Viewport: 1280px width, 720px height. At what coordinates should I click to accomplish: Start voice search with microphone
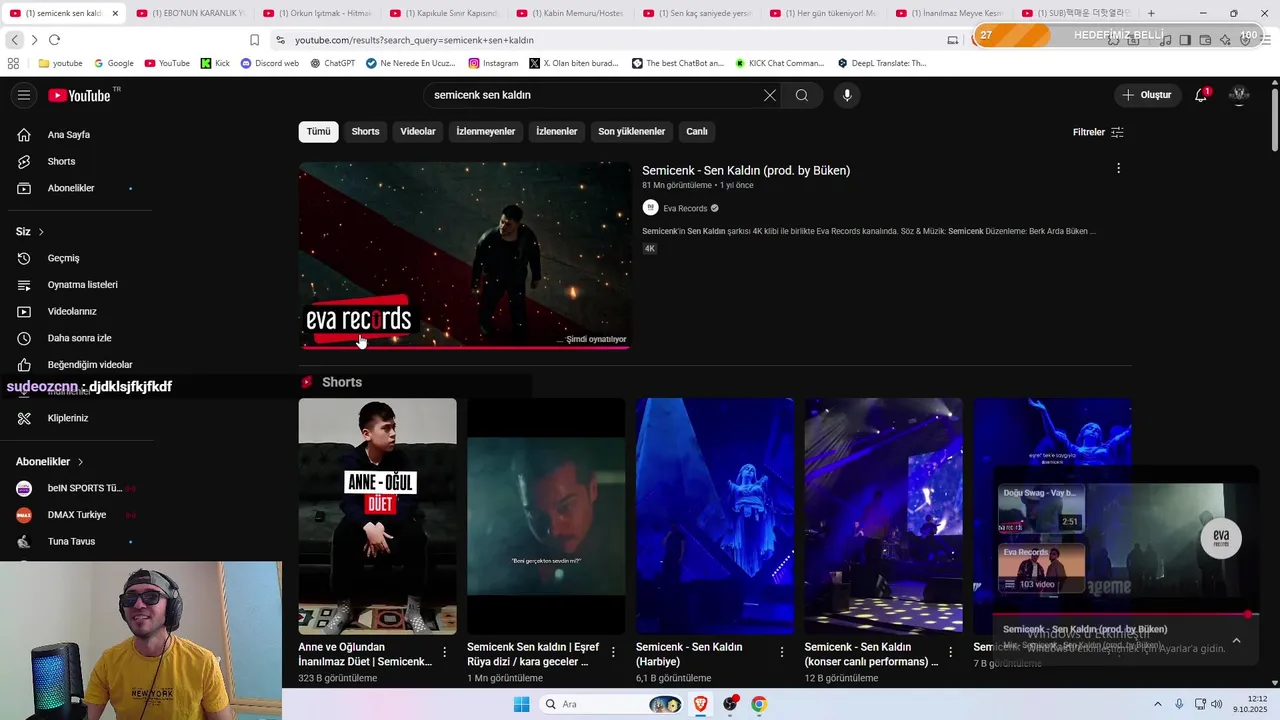(847, 95)
